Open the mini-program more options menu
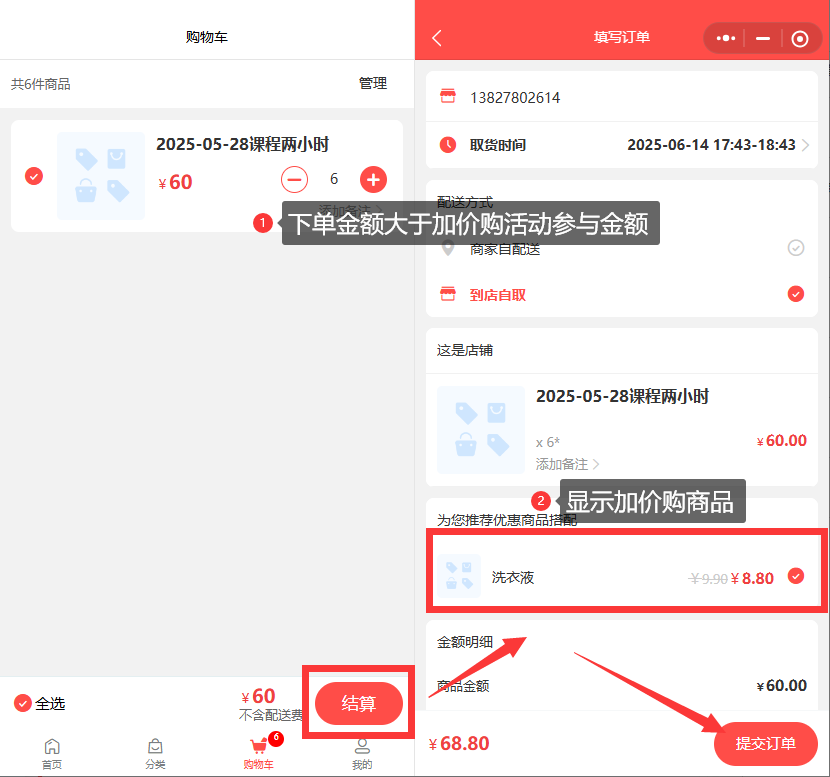Screen dimensions: 830x777 [x=726, y=38]
